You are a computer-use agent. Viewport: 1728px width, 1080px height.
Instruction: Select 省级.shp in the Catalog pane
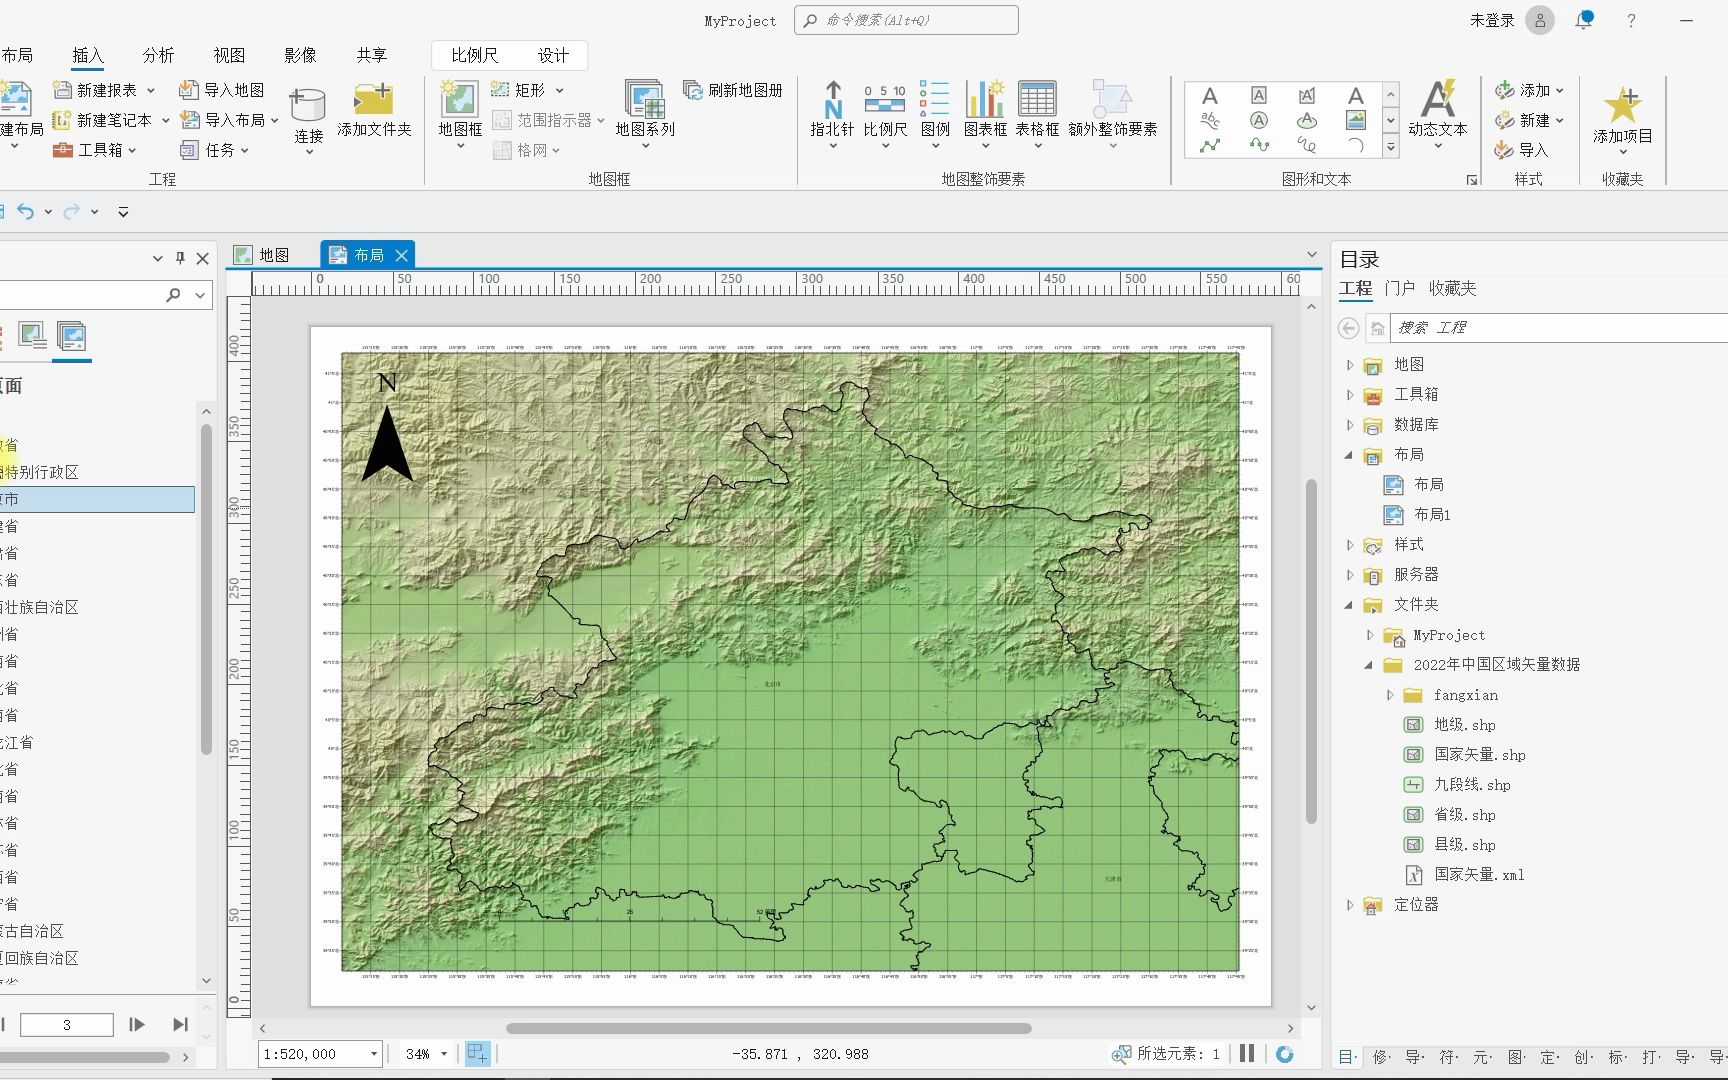coord(1464,814)
